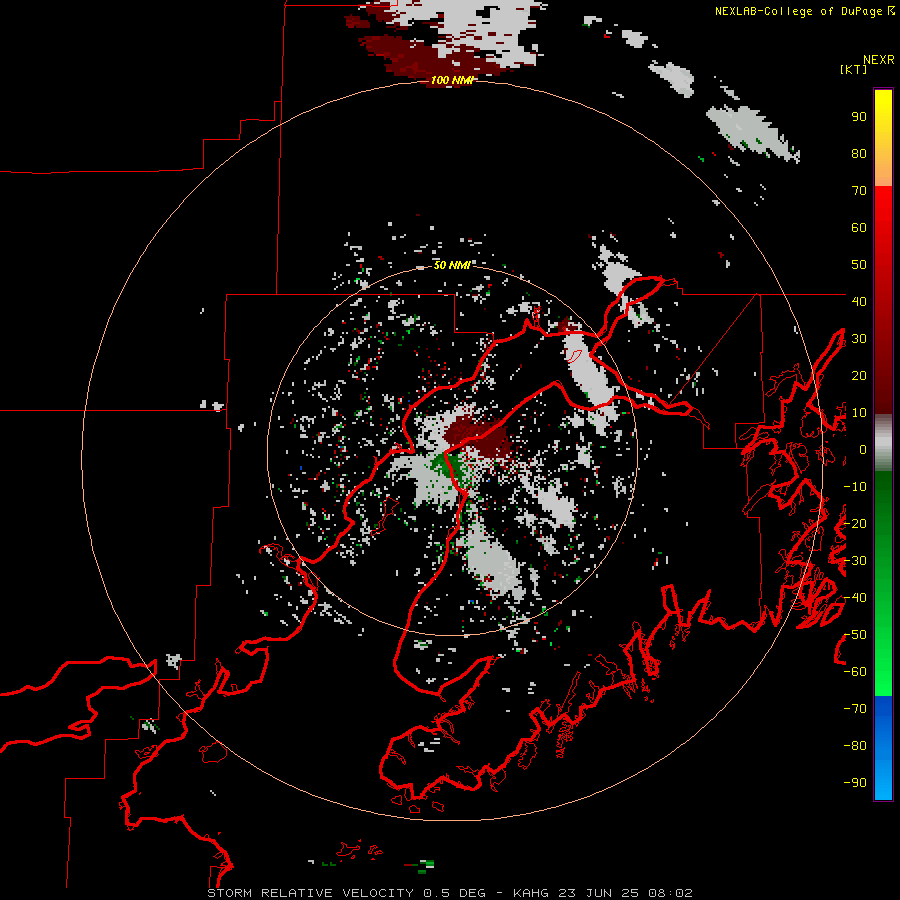Image resolution: width=900 pixels, height=900 pixels.
Task: Click the -70 scale label
Action: [x=855, y=709]
